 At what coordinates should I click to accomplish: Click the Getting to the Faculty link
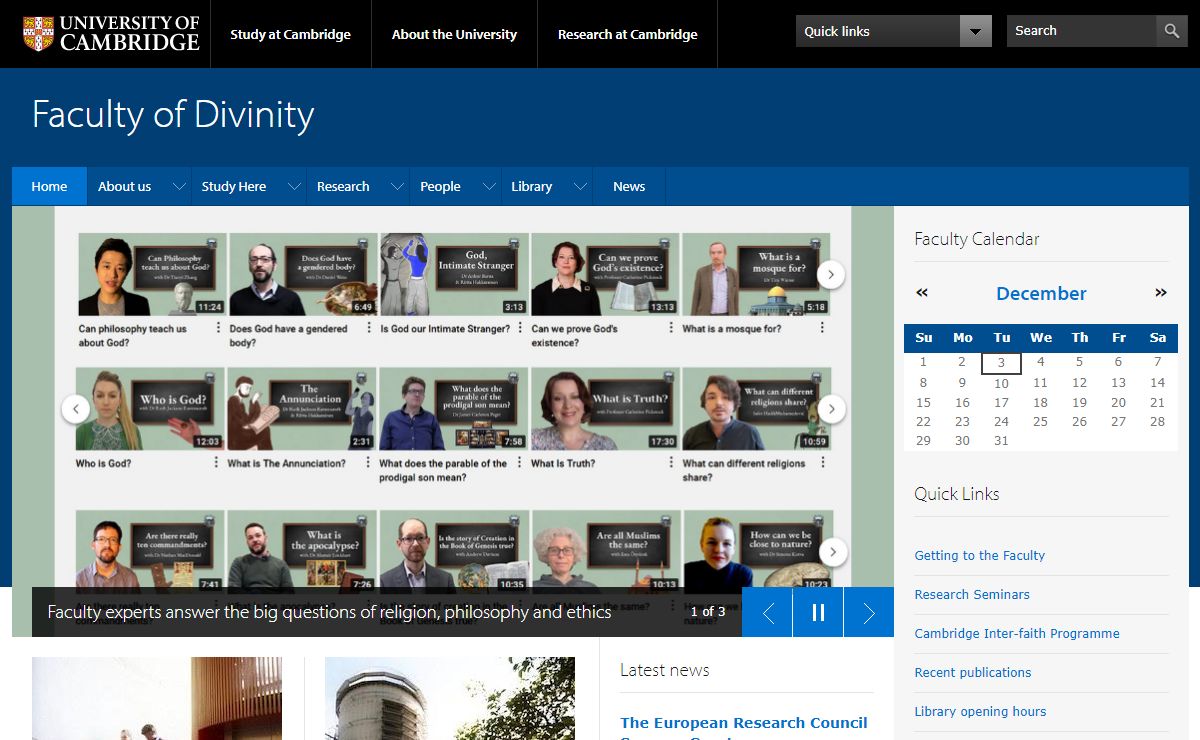(x=980, y=555)
